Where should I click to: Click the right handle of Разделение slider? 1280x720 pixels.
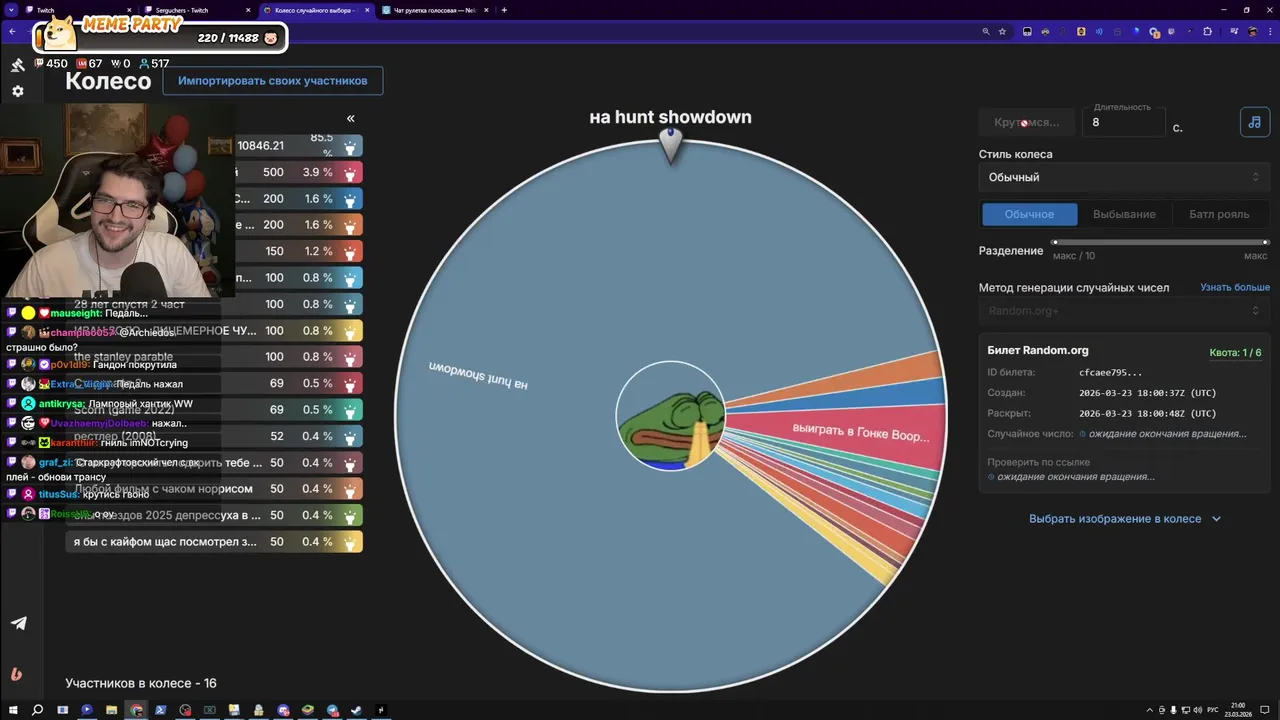coord(1265,242)
